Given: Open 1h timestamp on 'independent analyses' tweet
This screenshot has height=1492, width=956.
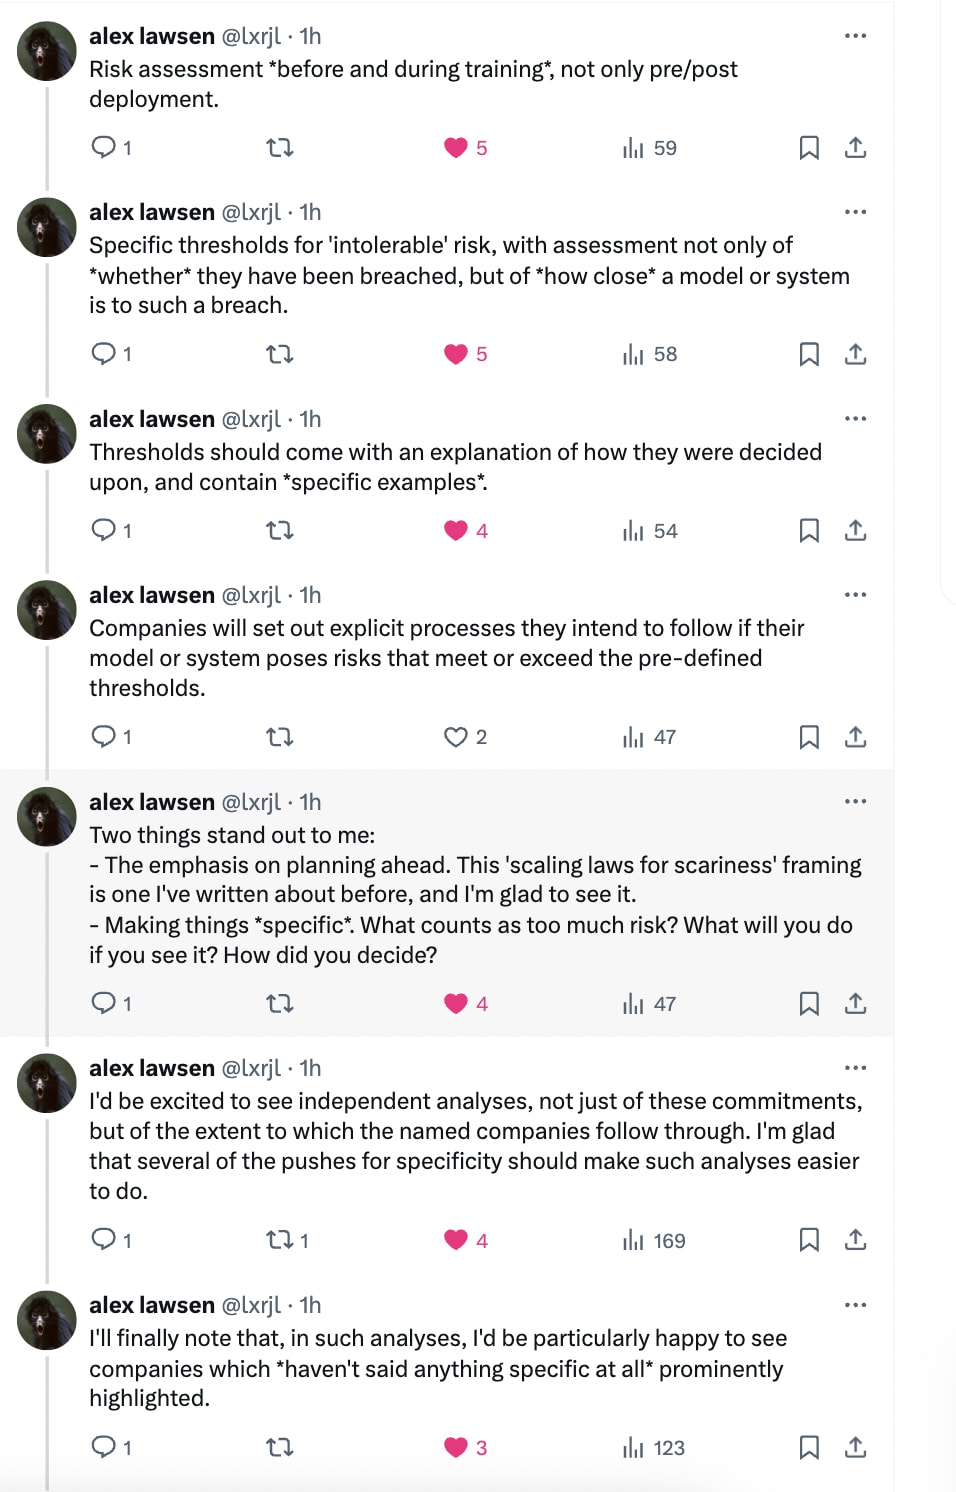Looking at the screenshot, I should pos(311,1068).
